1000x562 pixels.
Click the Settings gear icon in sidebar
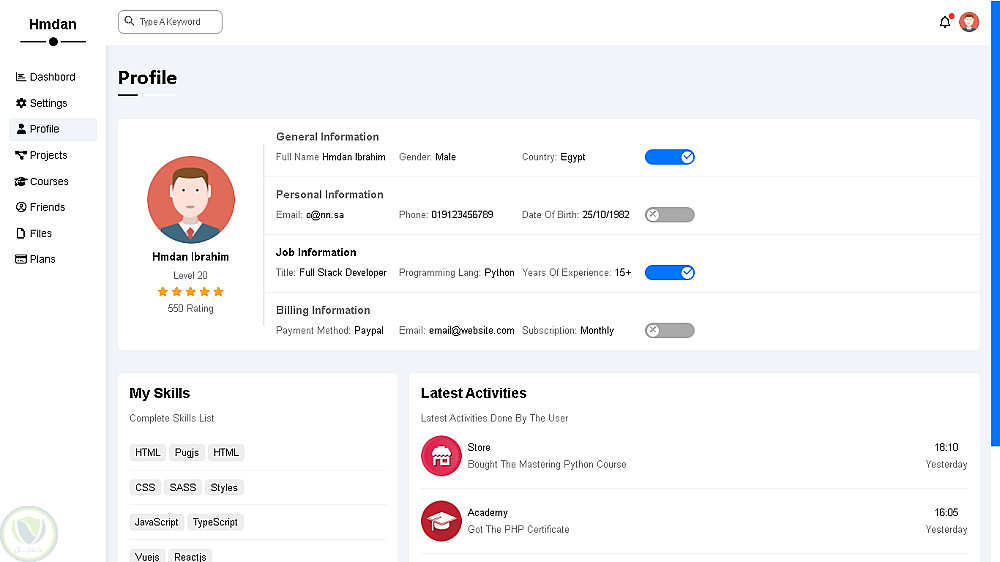point(21,103)
